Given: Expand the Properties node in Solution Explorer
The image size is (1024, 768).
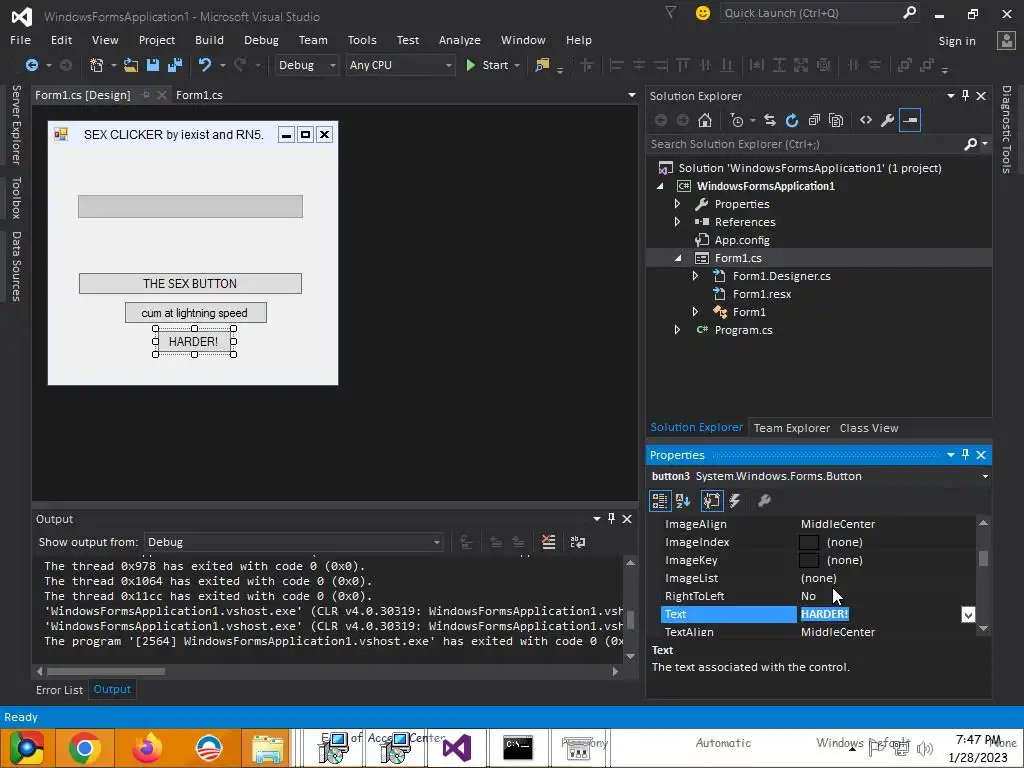Looking at the screenshot, I should coord(677,204).
